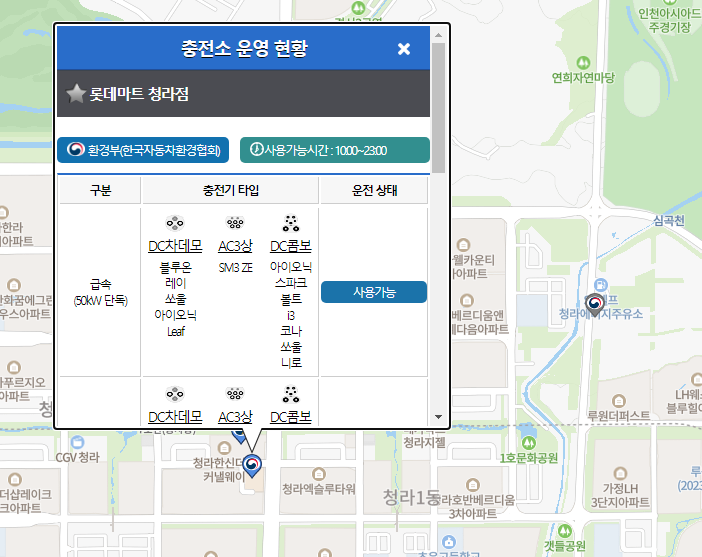This screenshot has width=702, height=557.
Task: Click 푸르지오 아파트 building icon
Action: point(14,367)
